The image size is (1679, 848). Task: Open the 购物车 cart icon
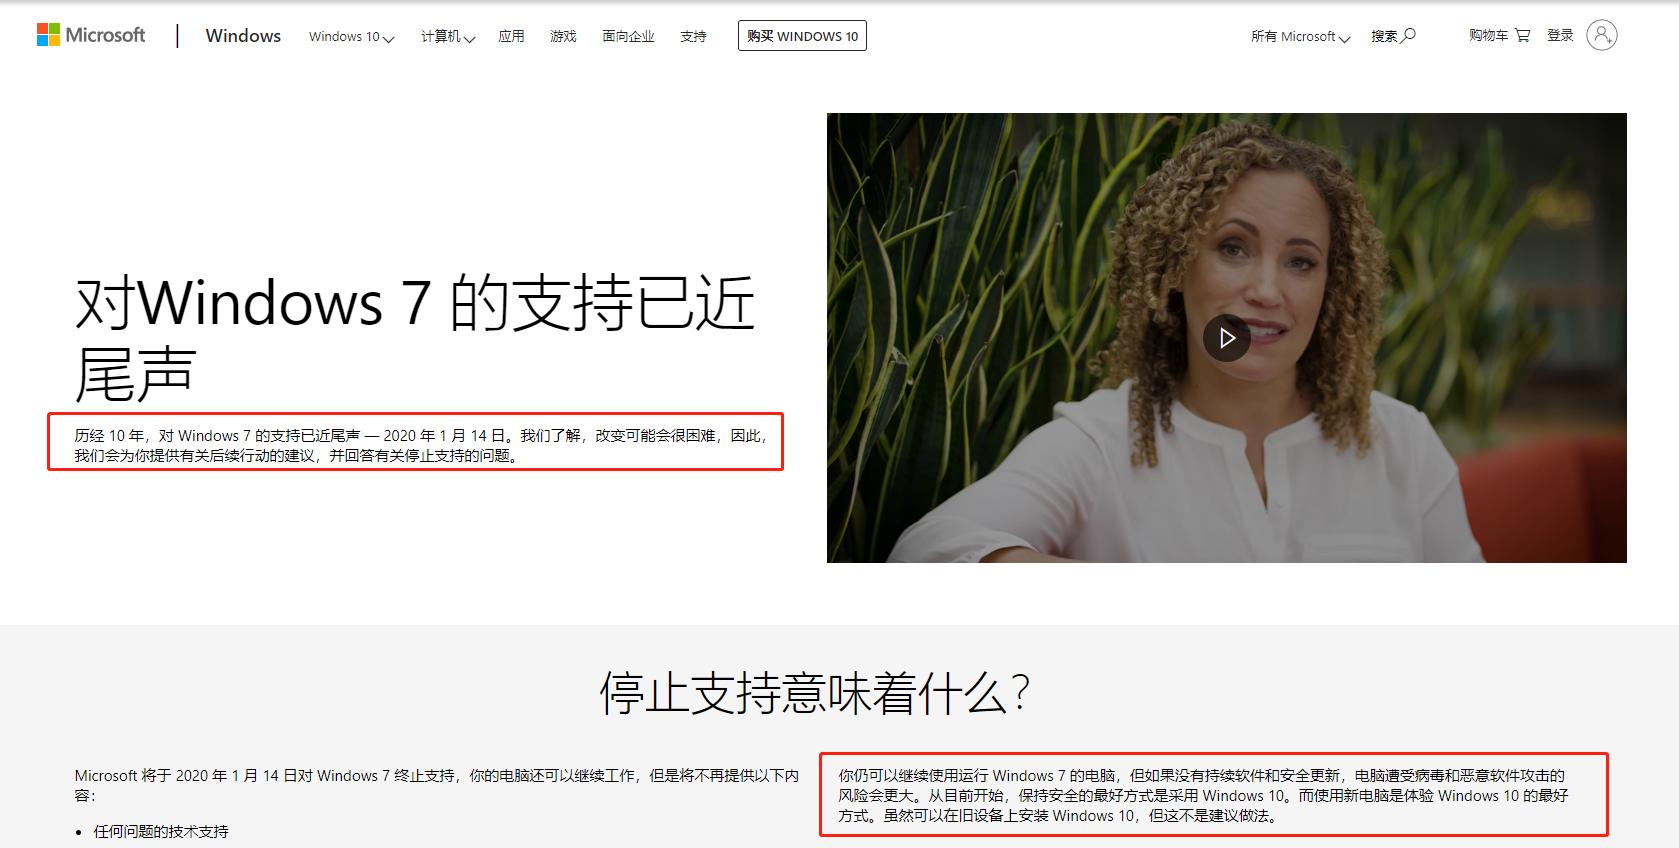(1522, 36)
